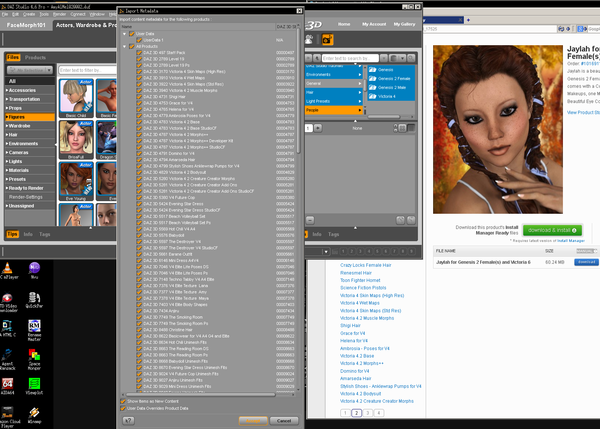Screen dimensions: 600x429
Task: Uncheck the User Data checkbox
Action: [132, 34]
